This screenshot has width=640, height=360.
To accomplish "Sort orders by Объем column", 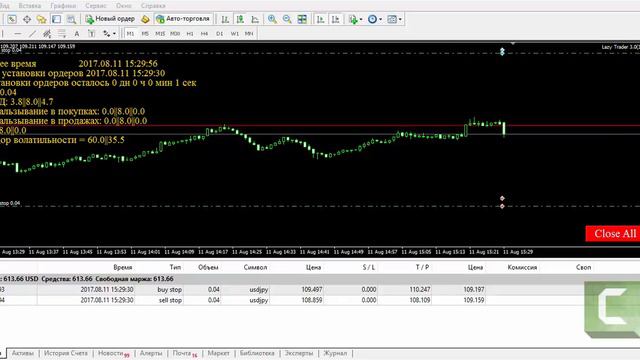I will [208, 267].
